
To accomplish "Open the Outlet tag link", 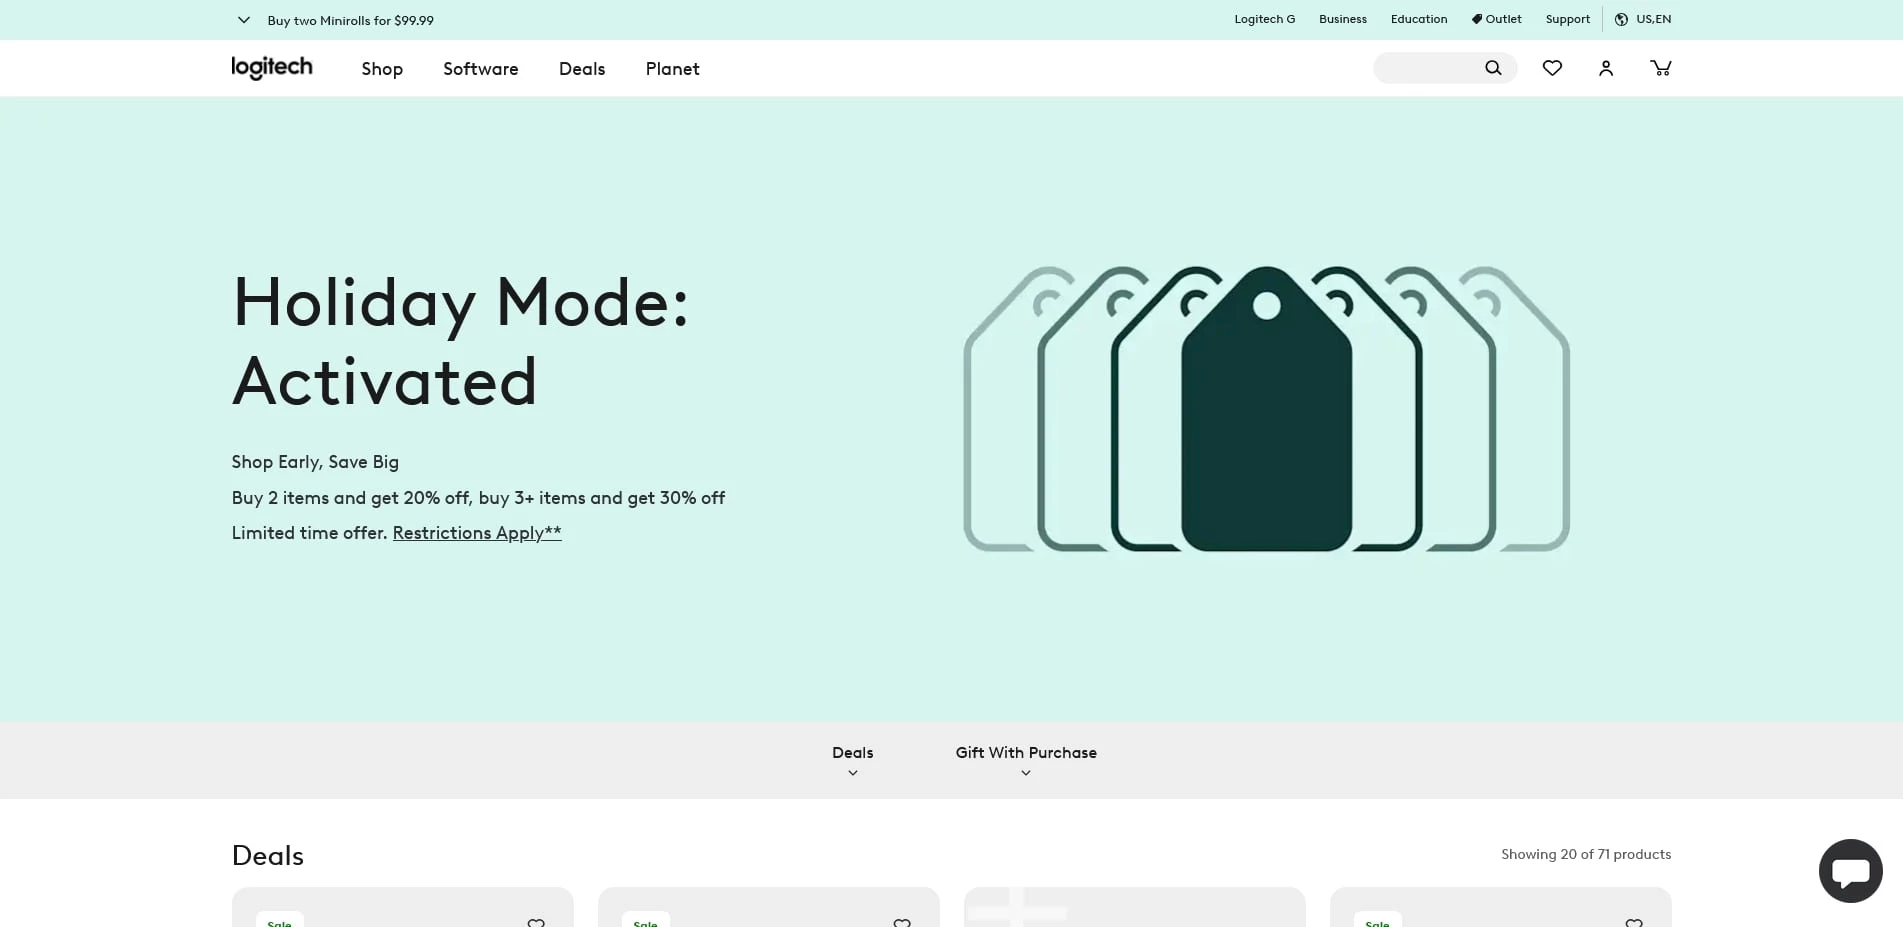I will (x=1496, y=19).
